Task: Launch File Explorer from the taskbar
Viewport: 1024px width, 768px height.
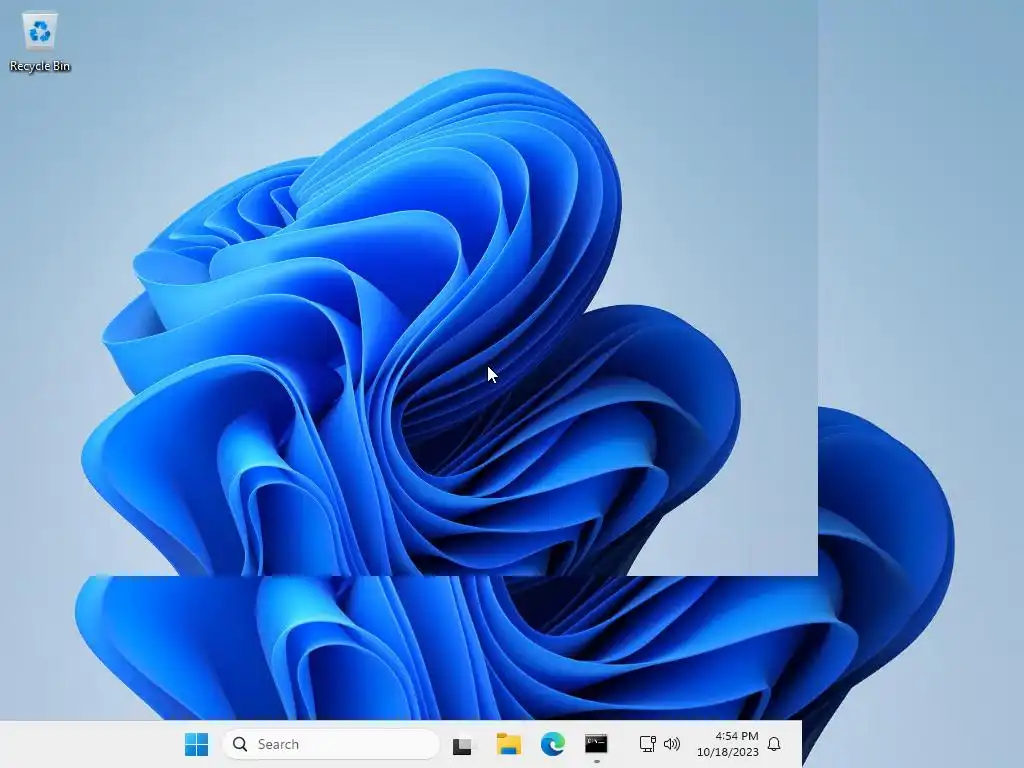Action: pos(509,744)
